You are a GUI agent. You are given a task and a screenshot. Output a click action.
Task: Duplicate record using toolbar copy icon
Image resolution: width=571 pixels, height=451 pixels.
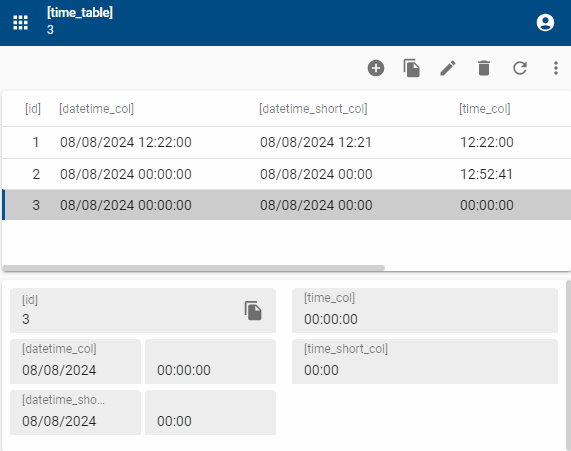[411, 68]
